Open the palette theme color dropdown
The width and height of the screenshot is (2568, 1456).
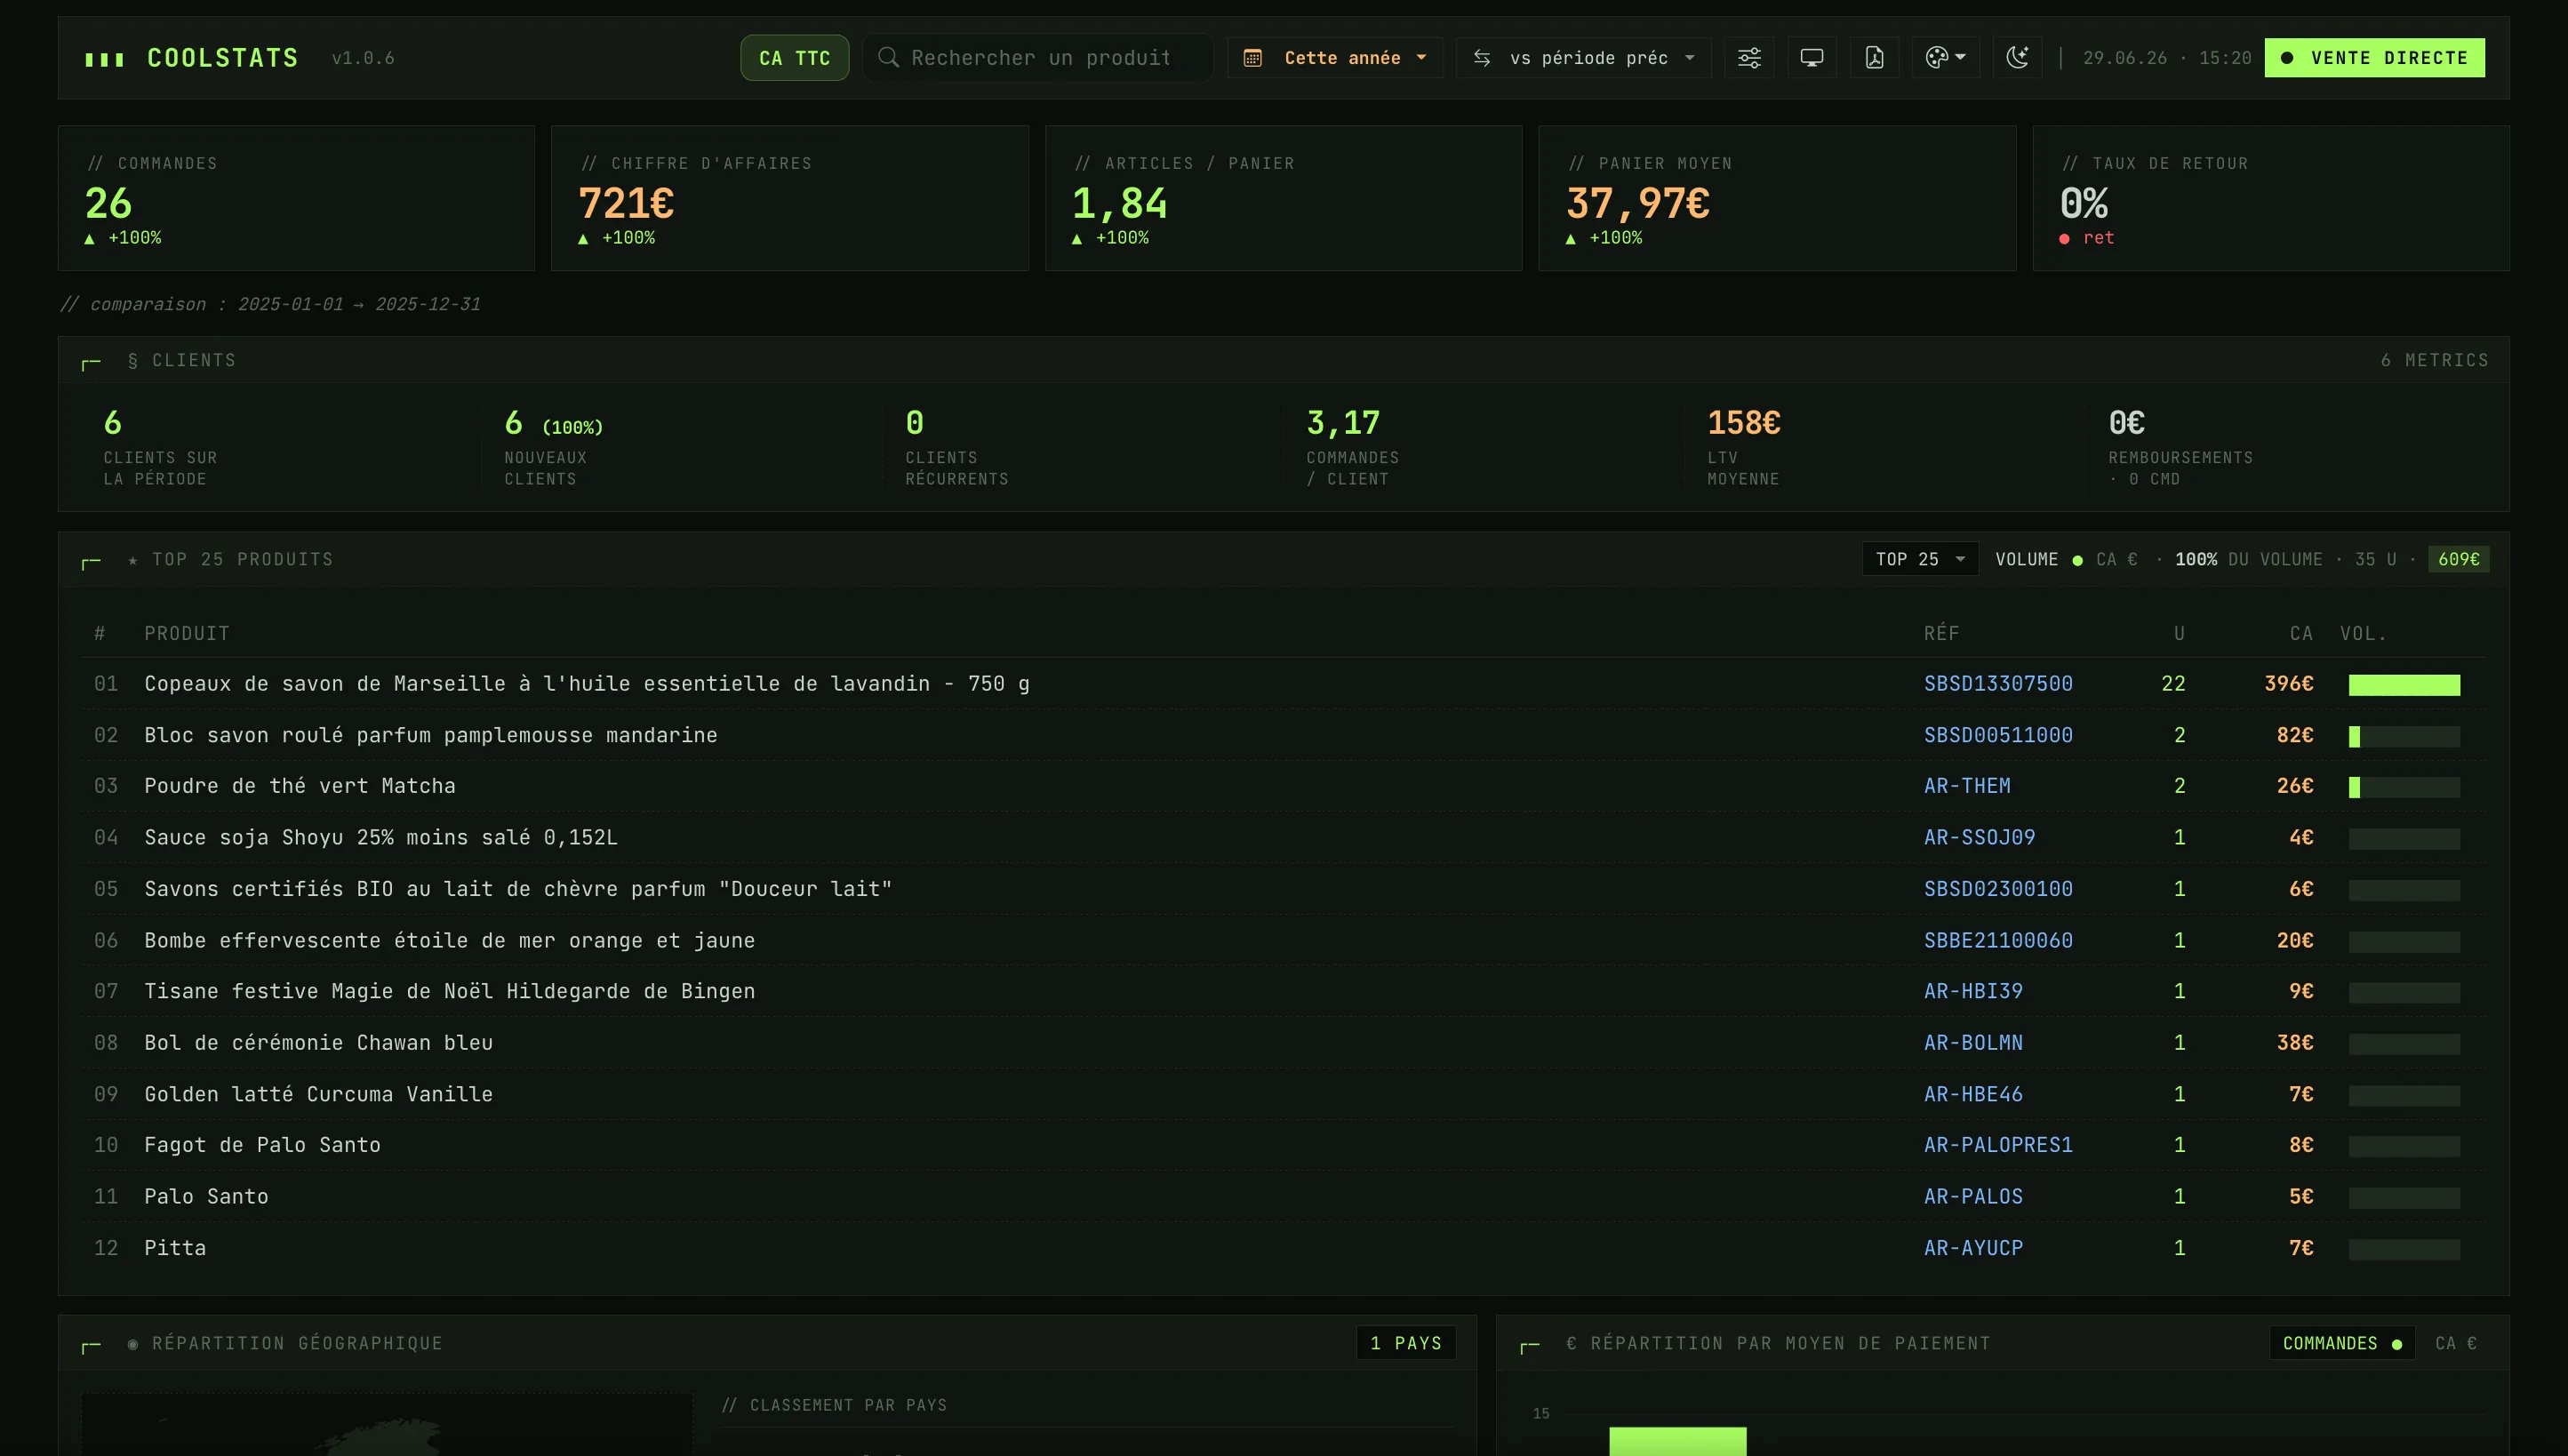click(x=1945, y=58)
